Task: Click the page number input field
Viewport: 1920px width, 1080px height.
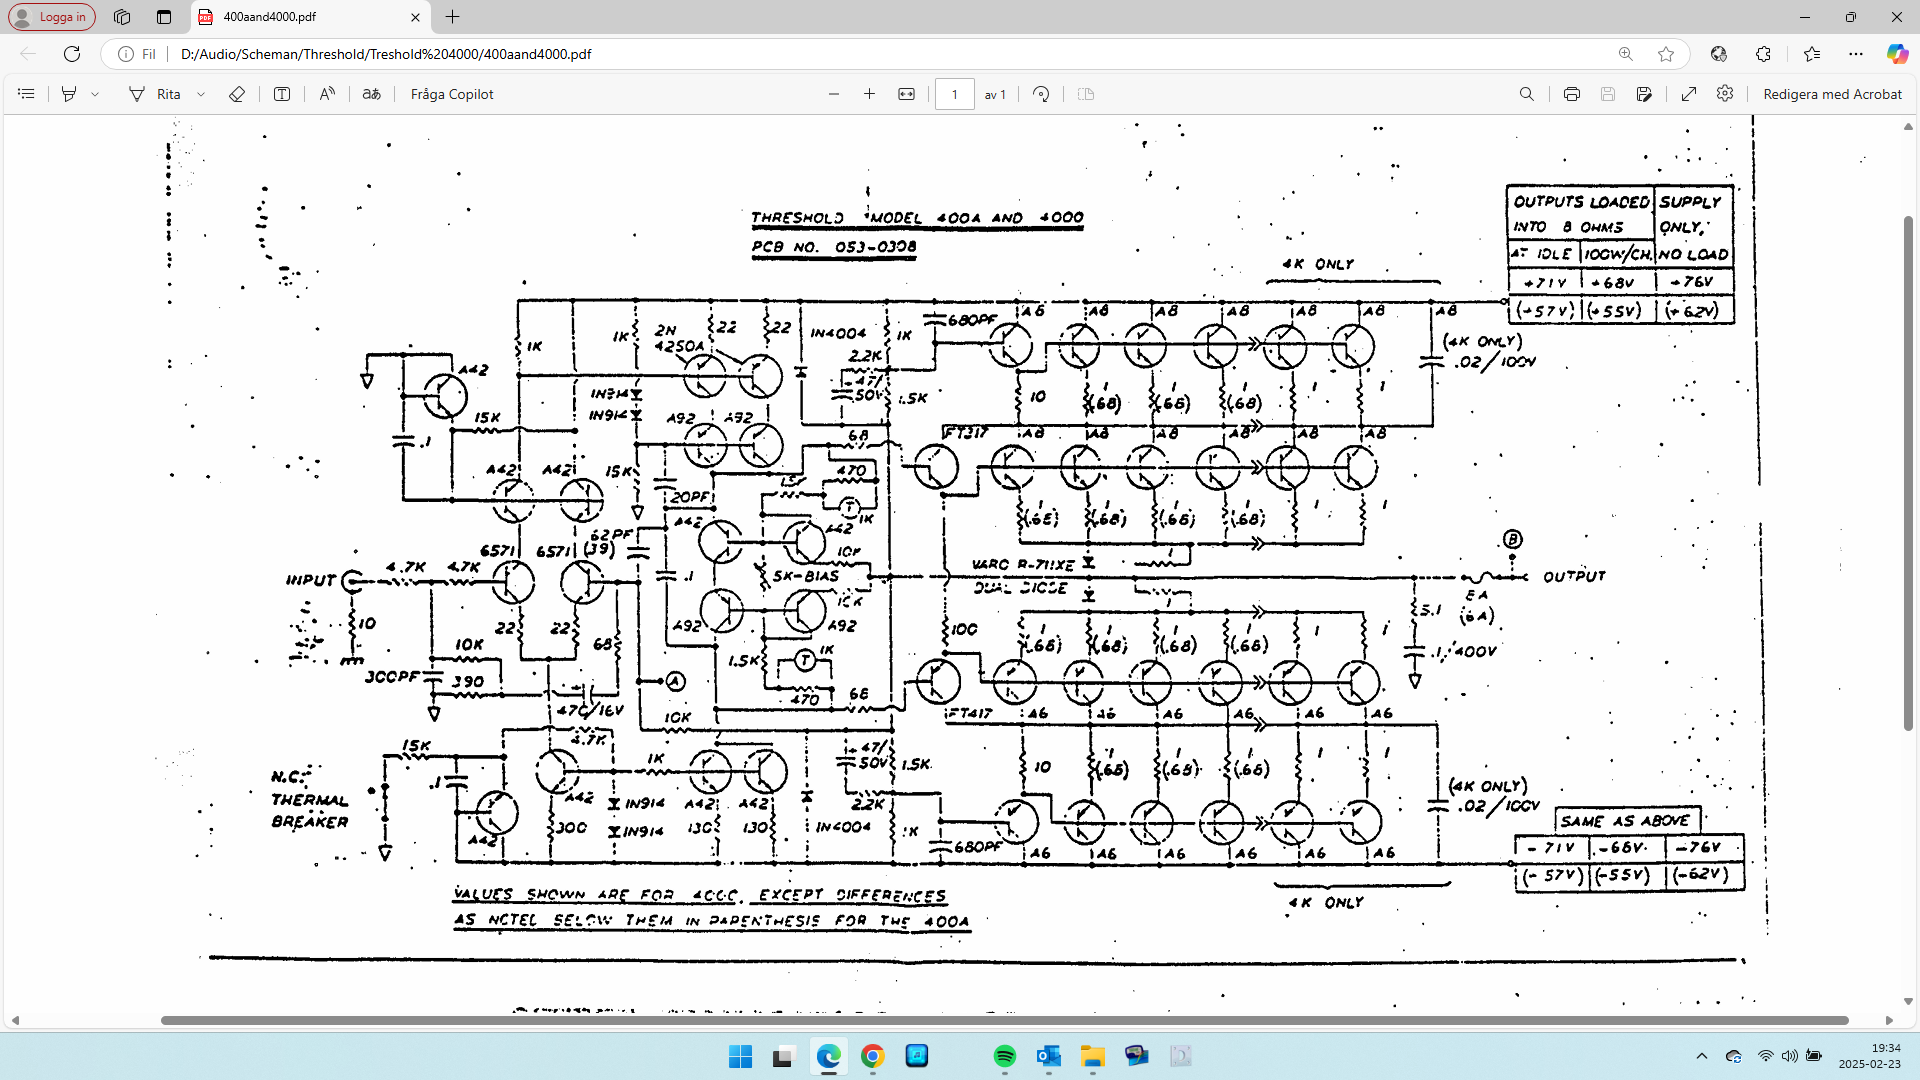Action: click(955, 94)
